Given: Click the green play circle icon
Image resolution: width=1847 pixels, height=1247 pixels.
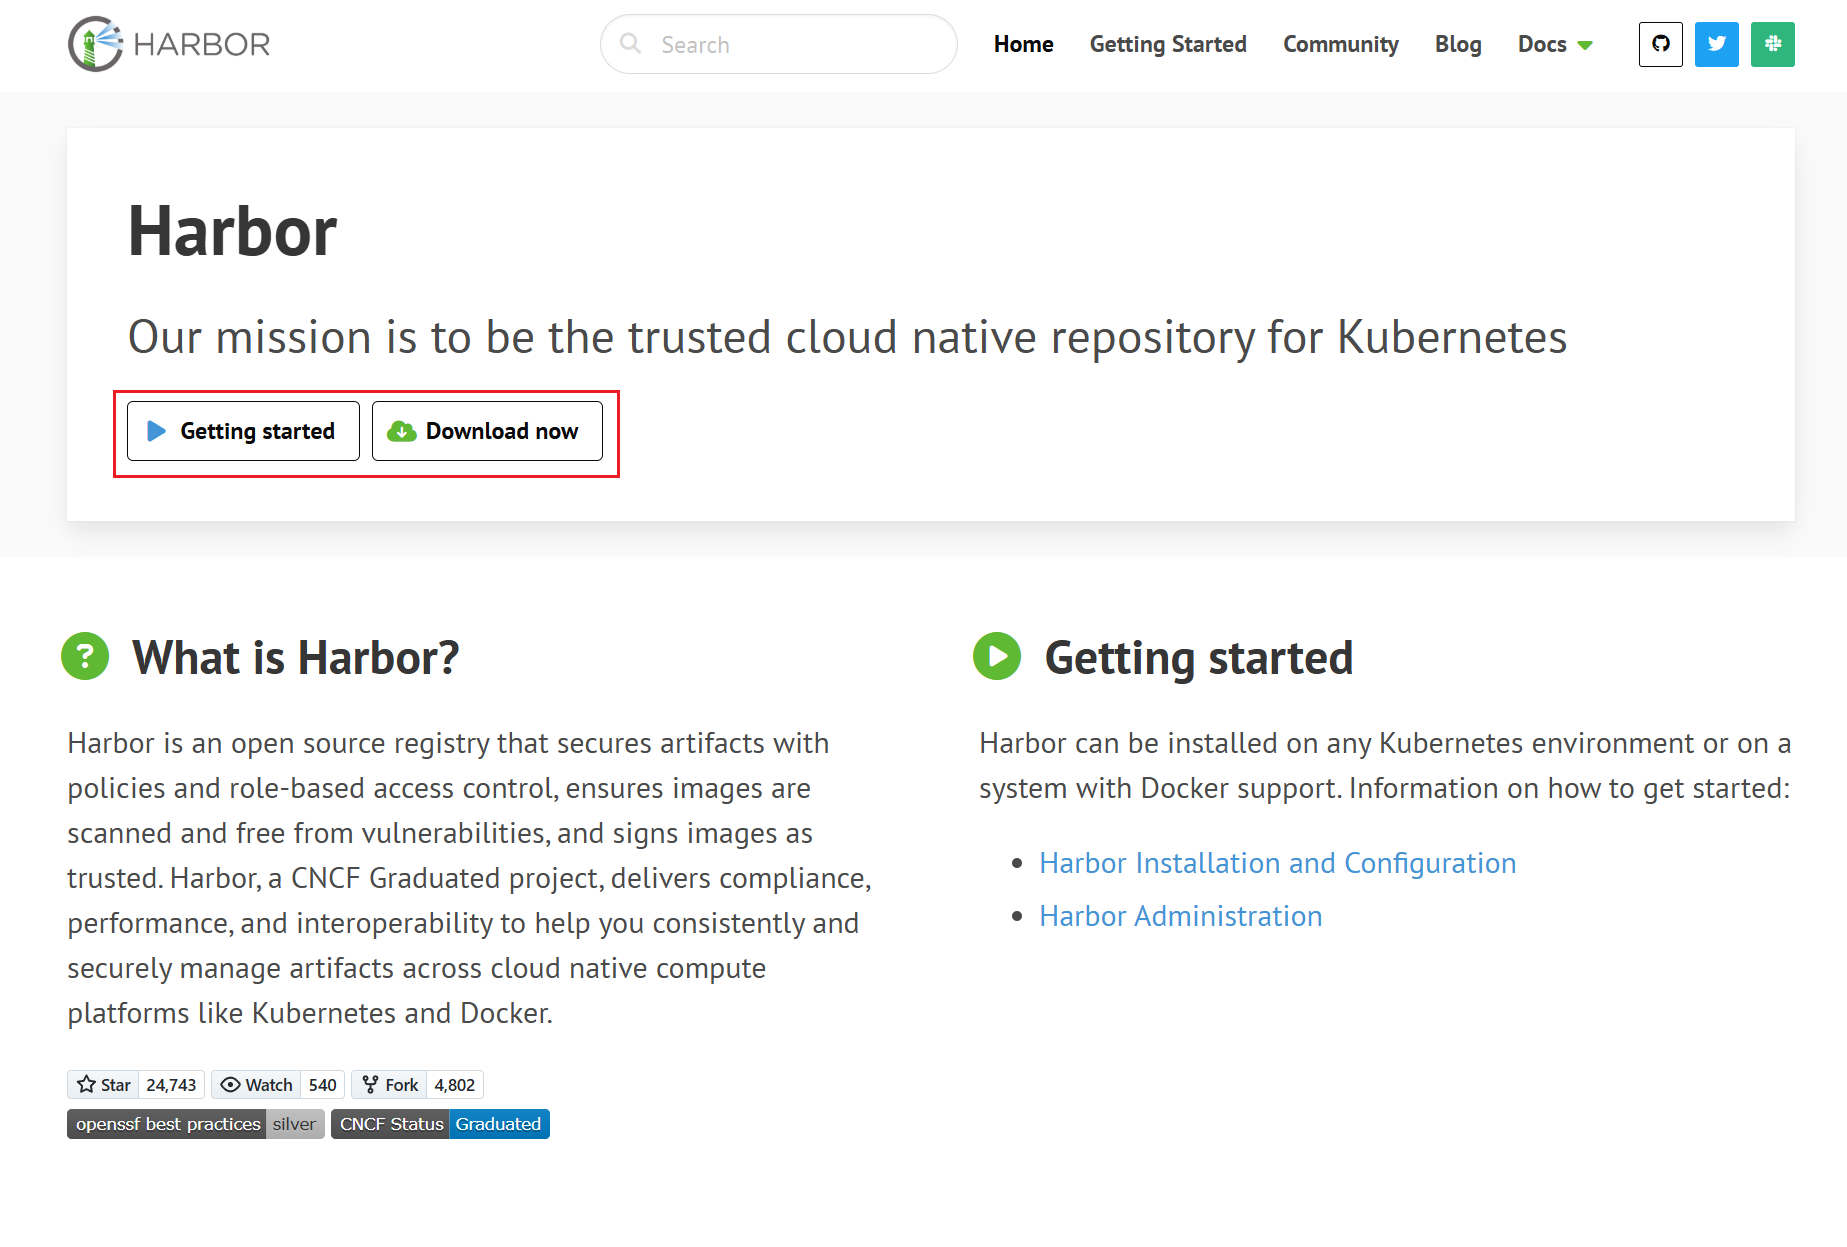Looking at the screenshot, I should (x=997, y=656).
